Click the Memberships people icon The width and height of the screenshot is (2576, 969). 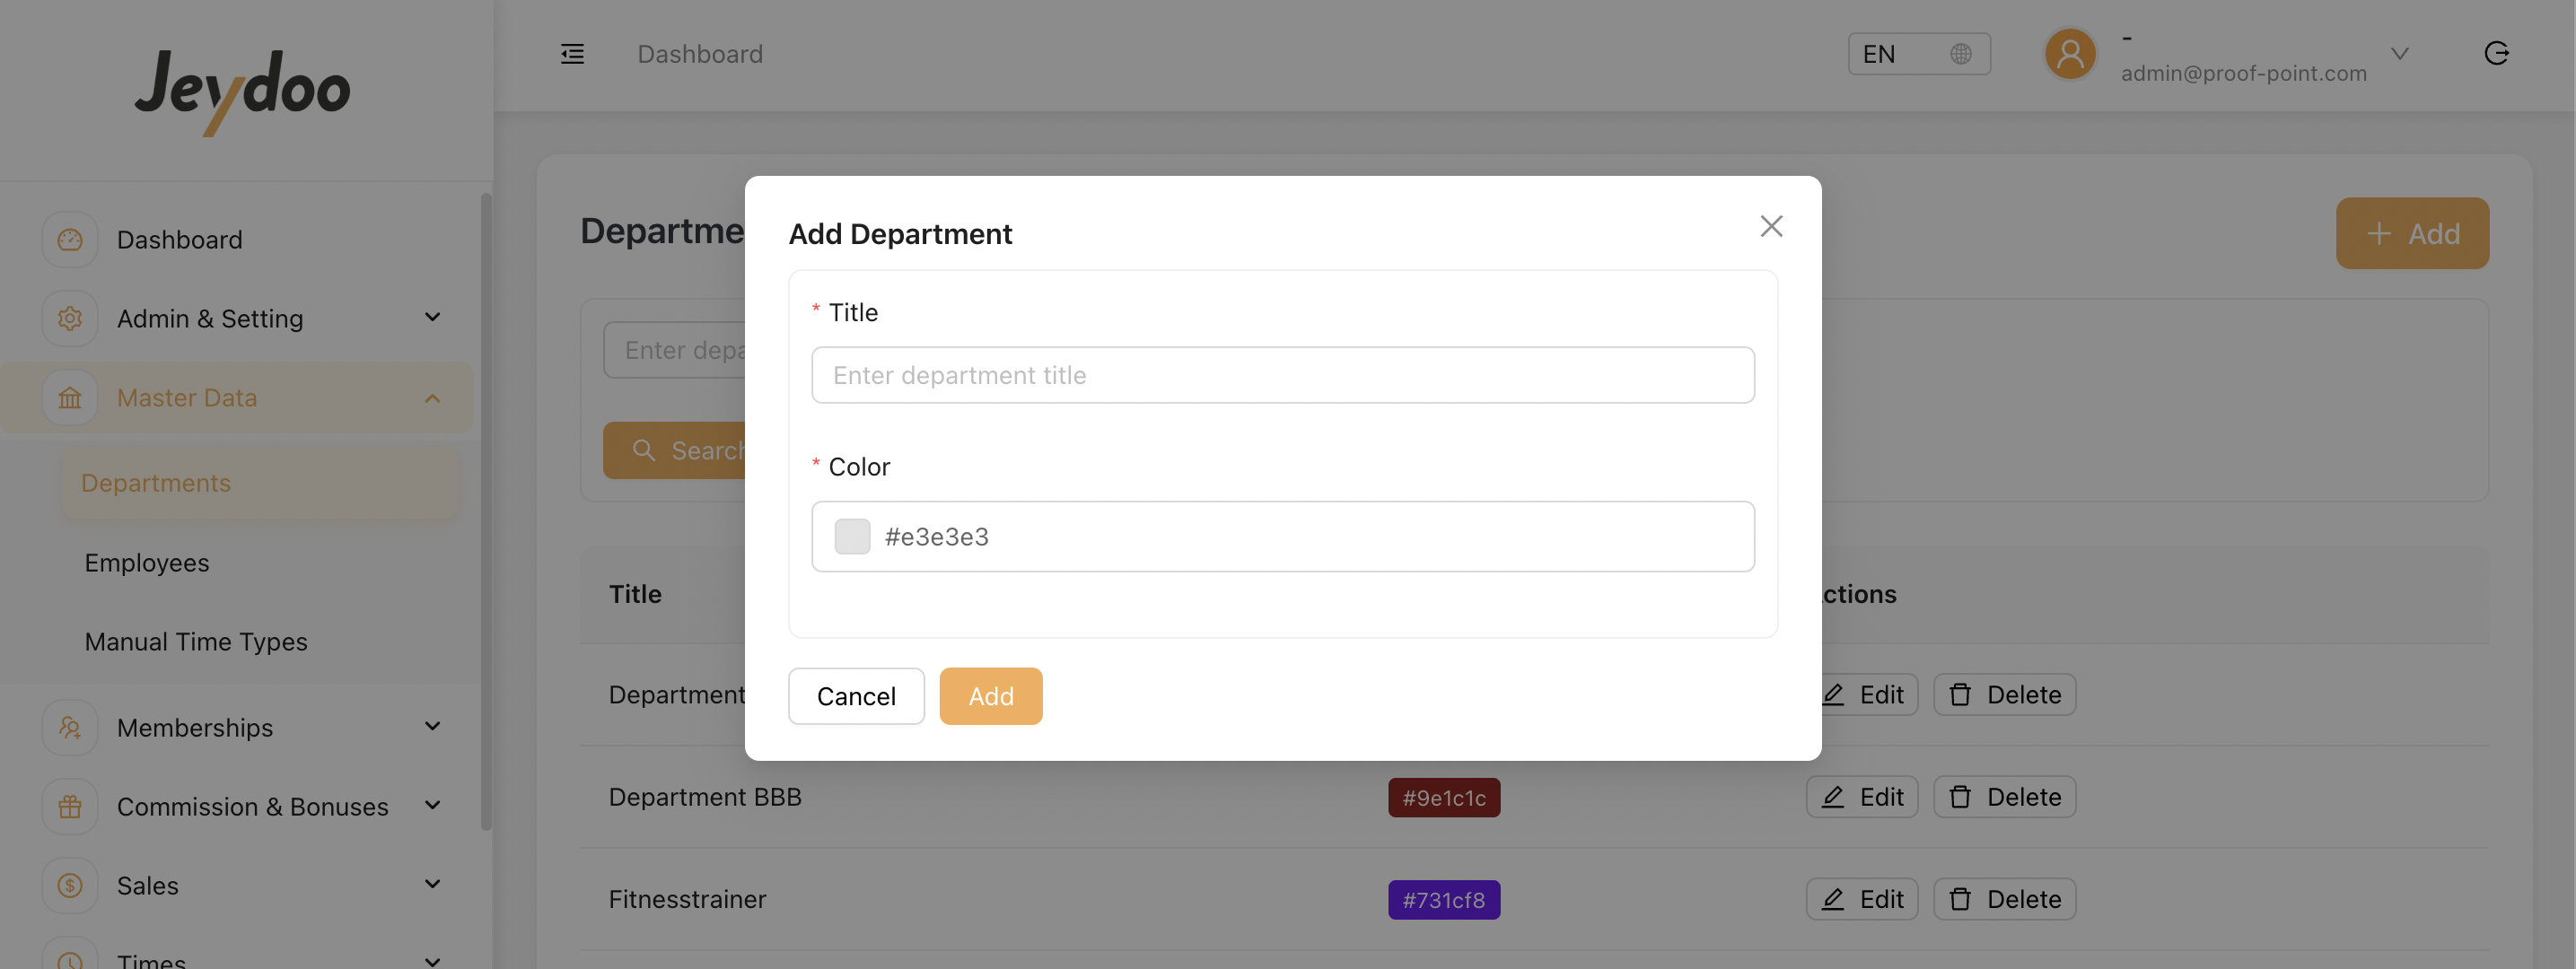70,728
